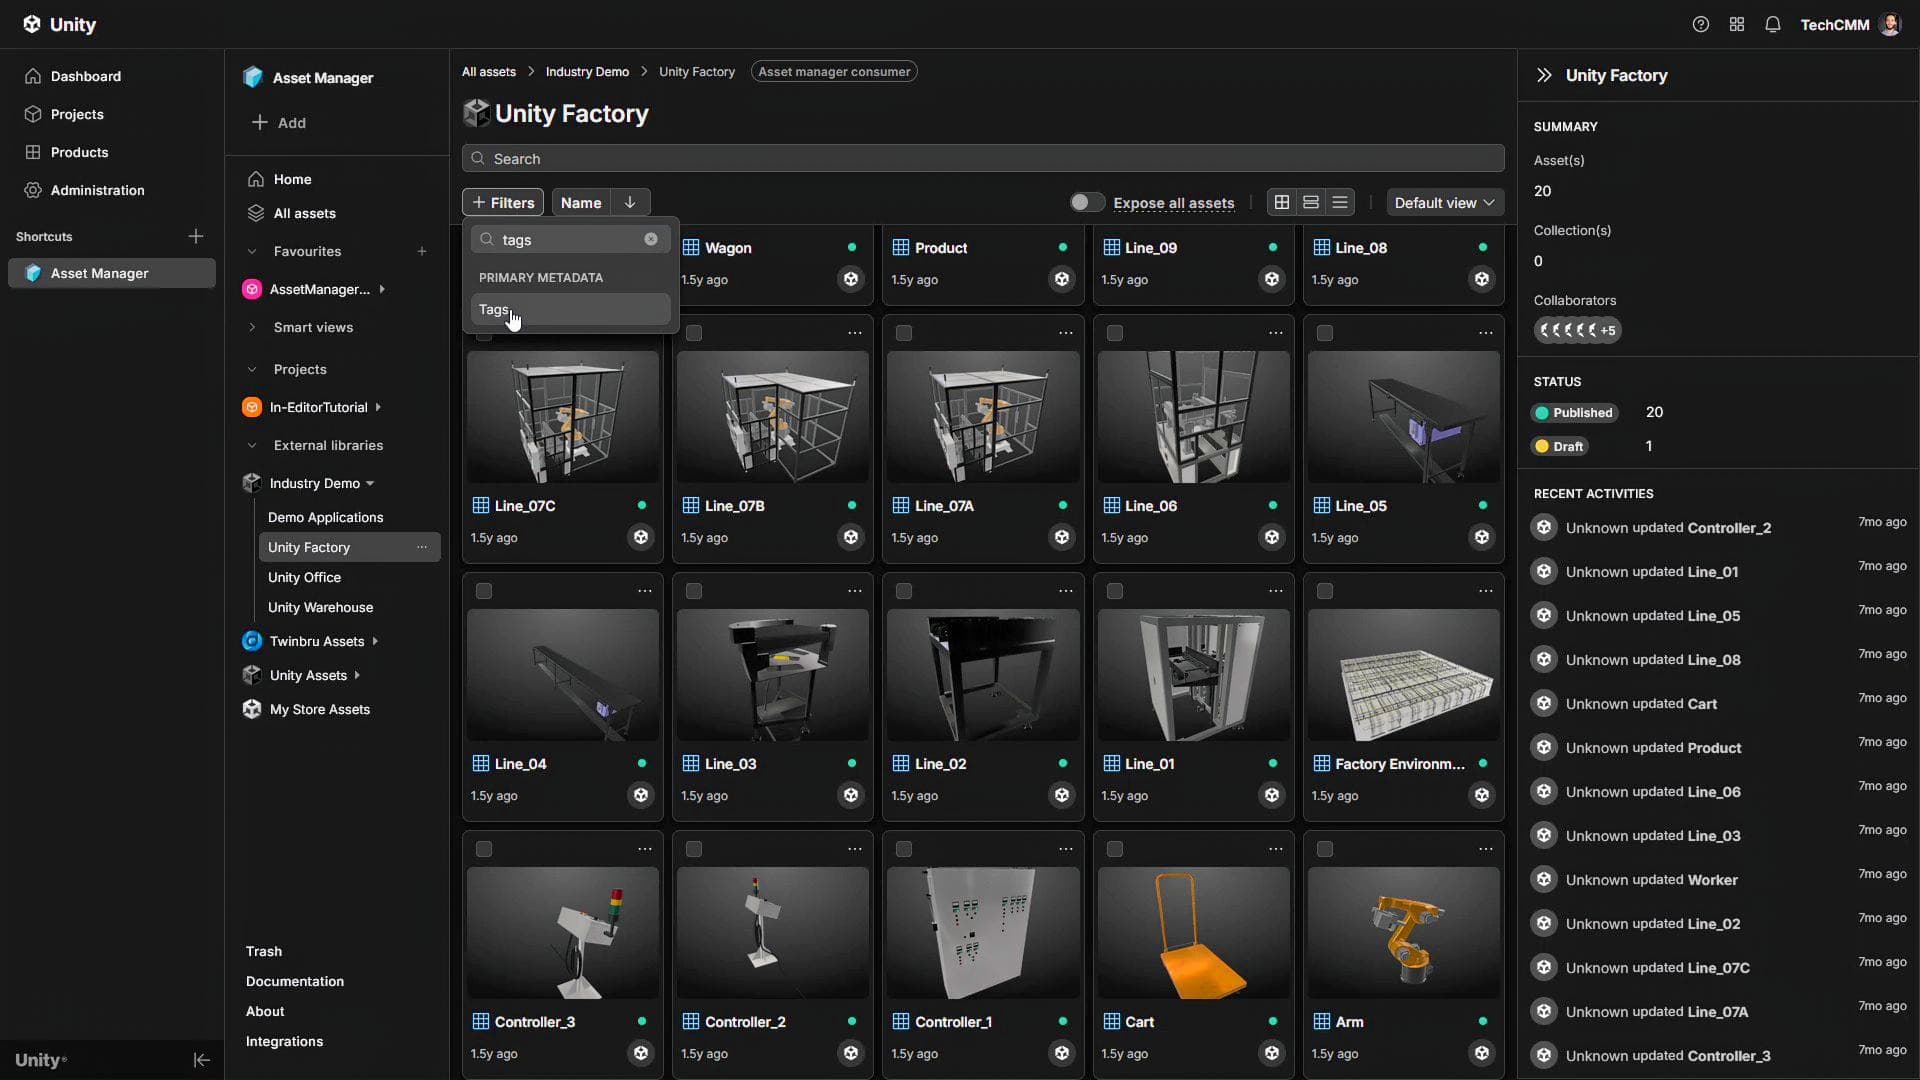Select checkbox on Line_01 card
The image size is (1920, 1080).
(x=1115, y=591)
